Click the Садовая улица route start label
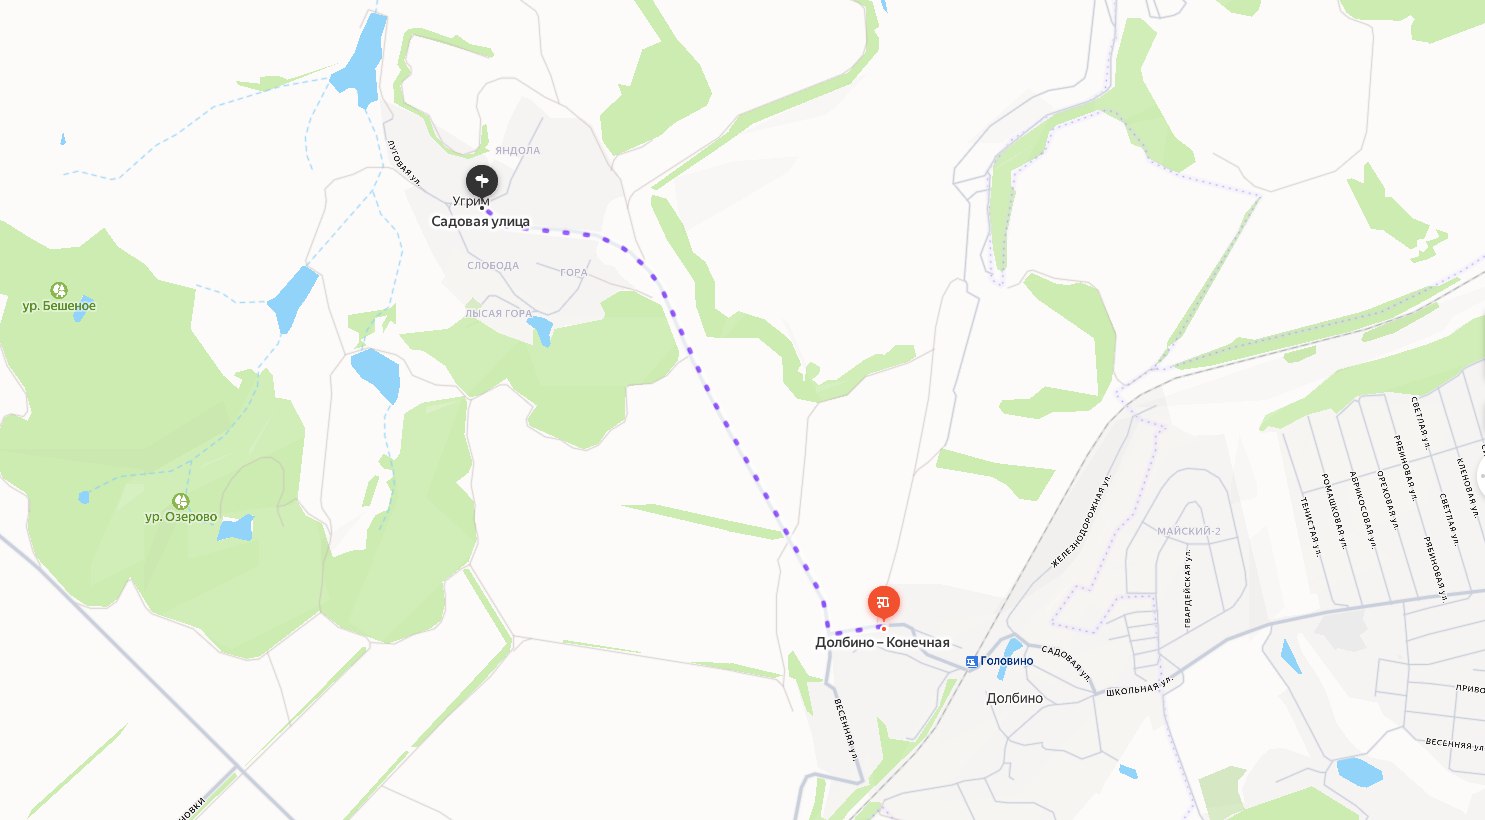 [480, 222]
